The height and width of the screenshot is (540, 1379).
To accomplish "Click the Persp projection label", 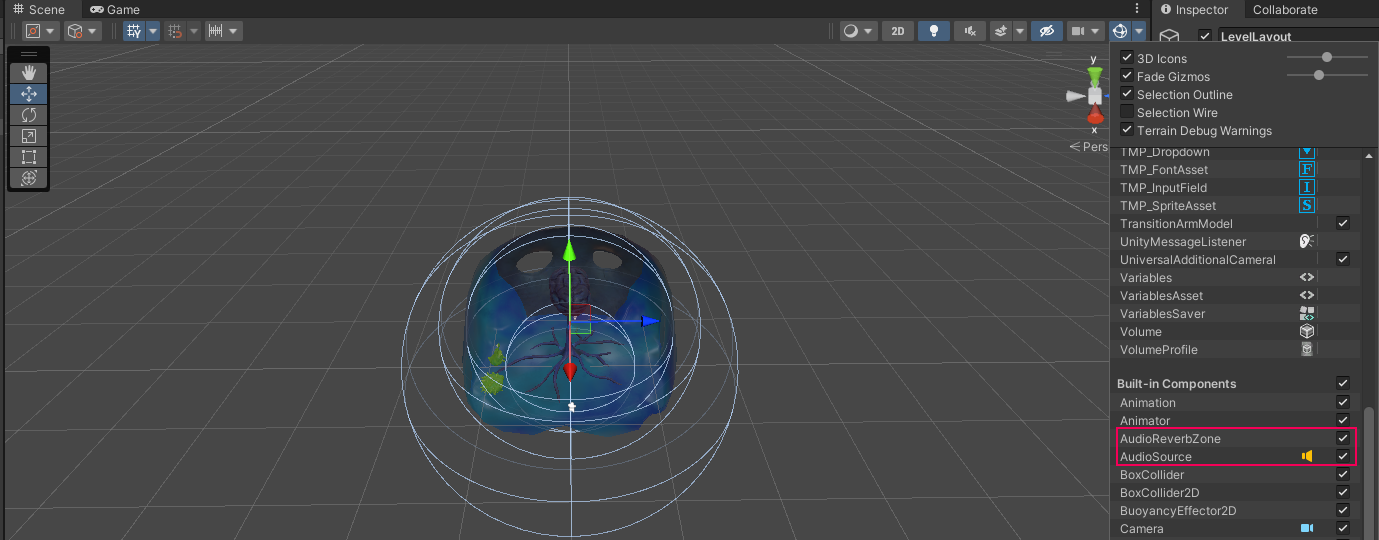I will pos(1092,147).
